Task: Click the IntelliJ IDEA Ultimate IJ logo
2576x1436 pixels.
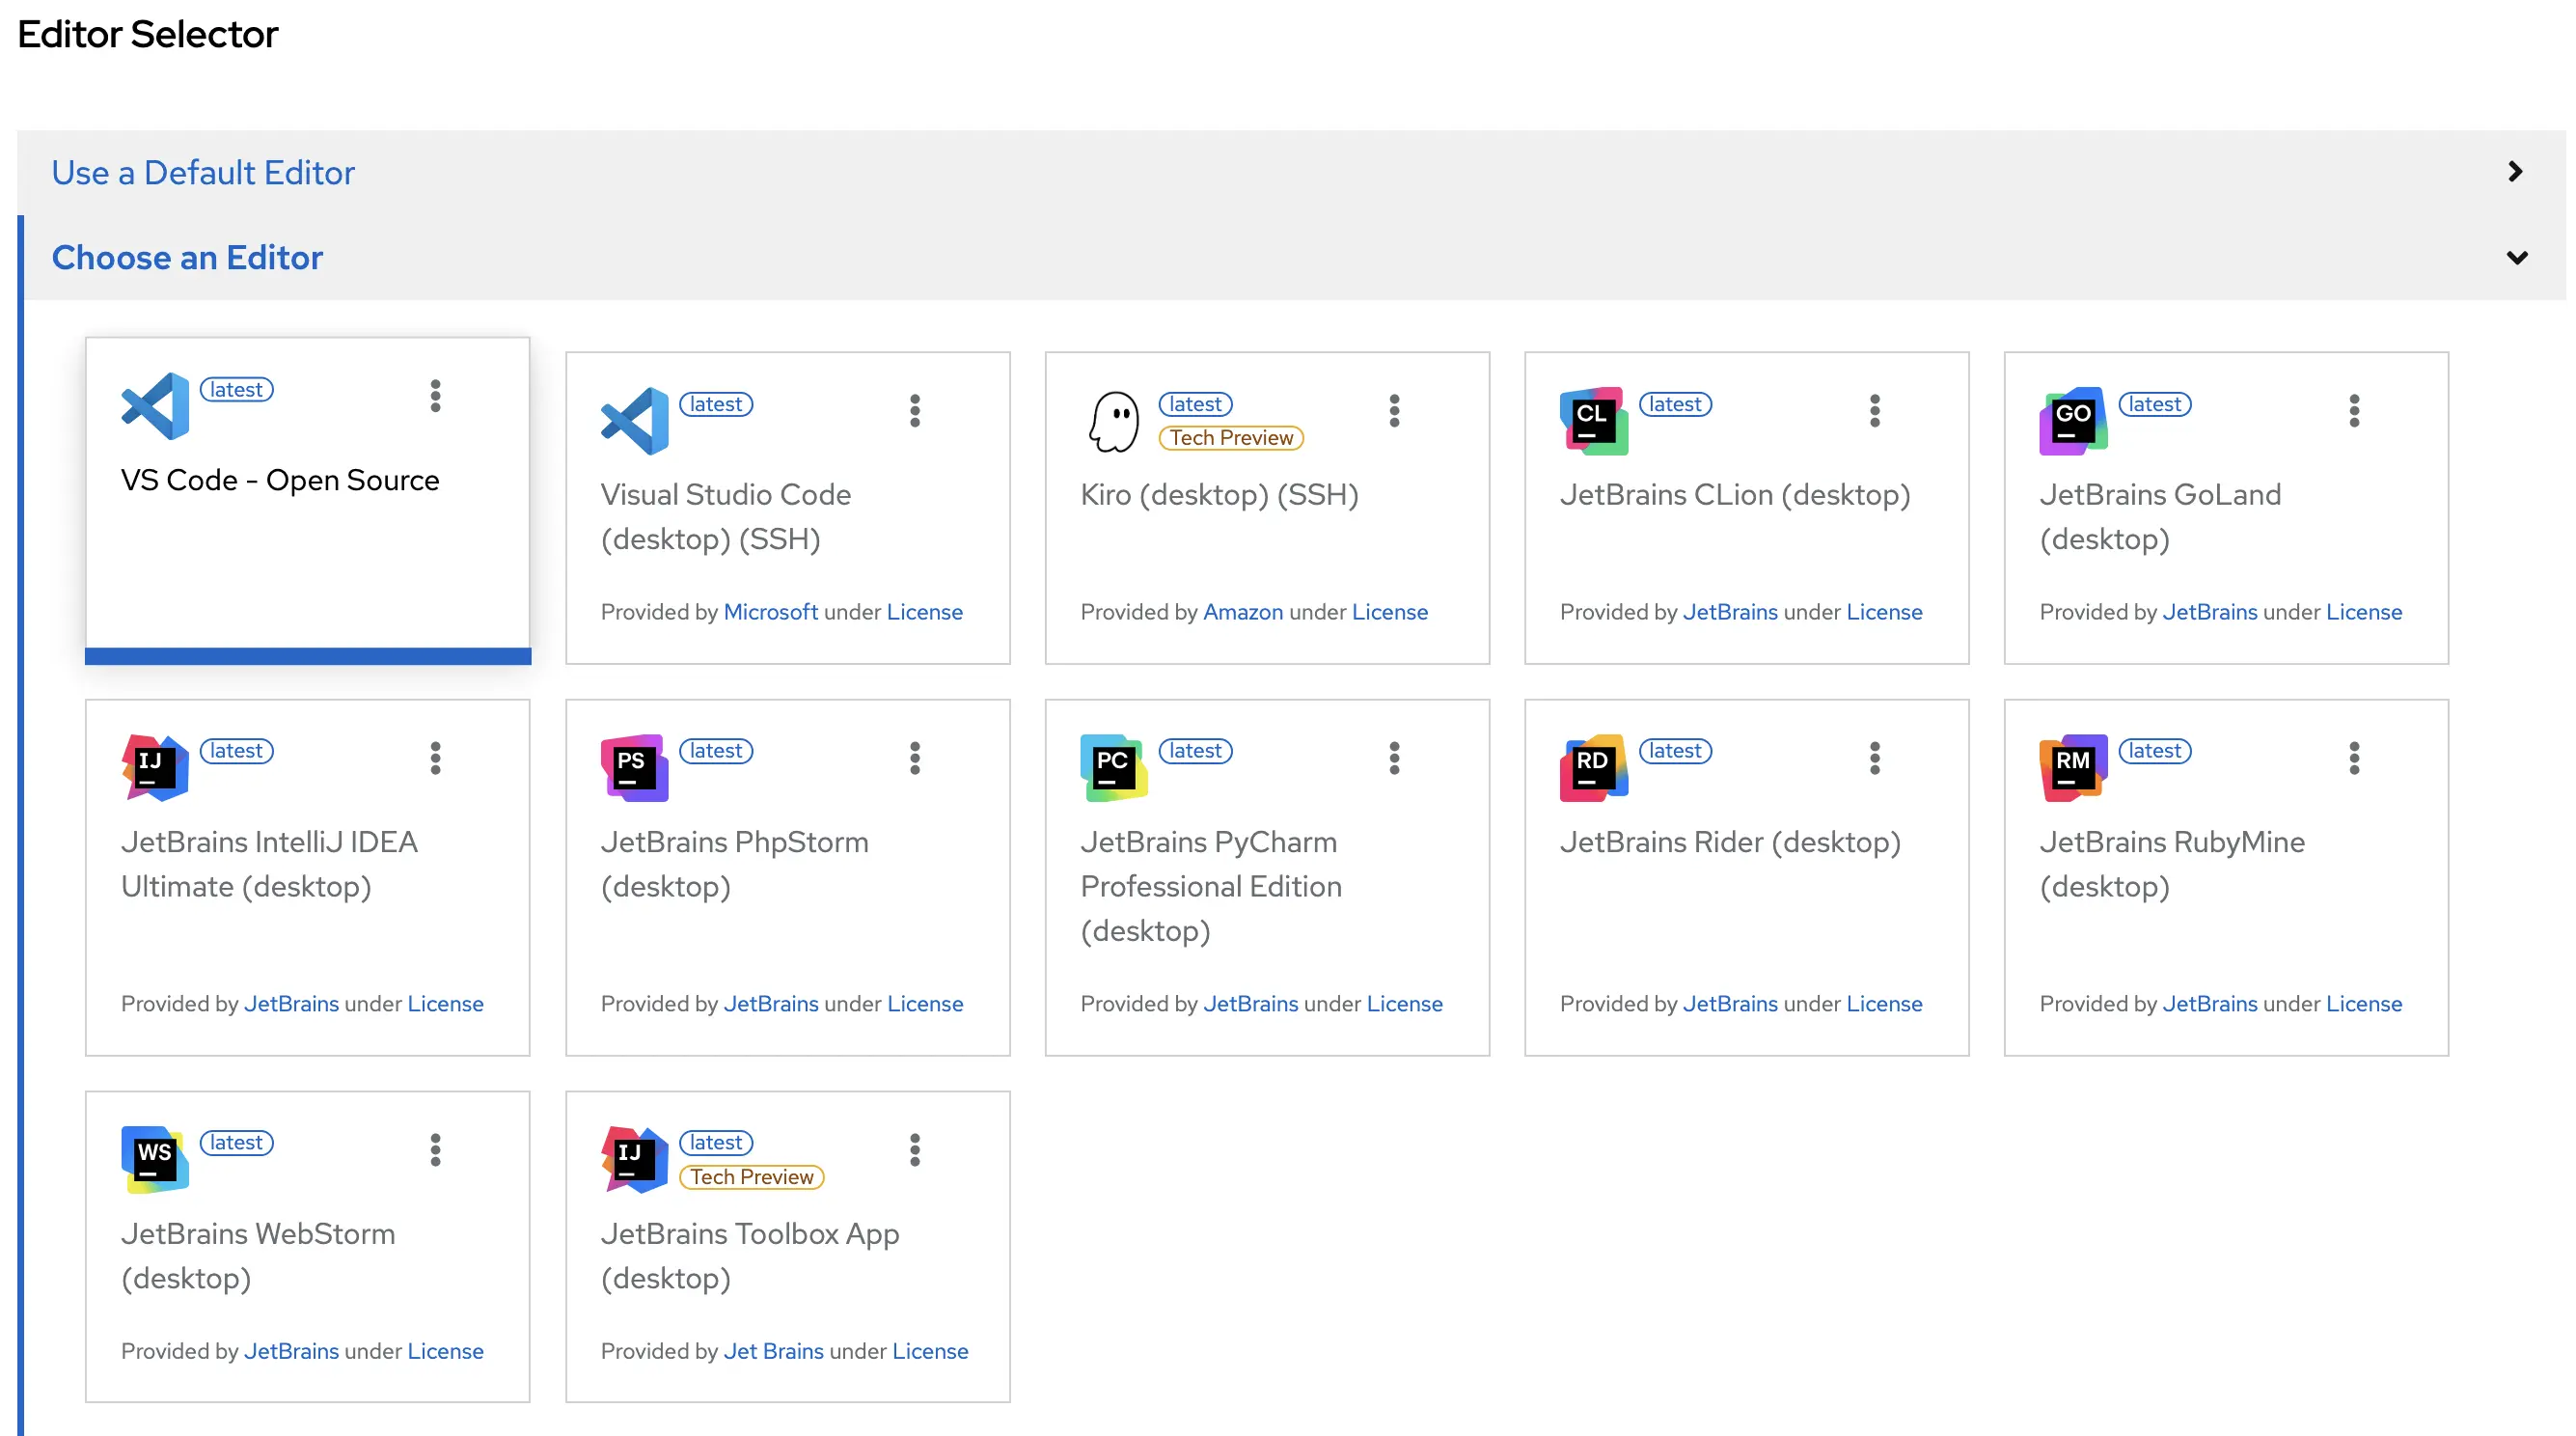Action: pos(155,768)
